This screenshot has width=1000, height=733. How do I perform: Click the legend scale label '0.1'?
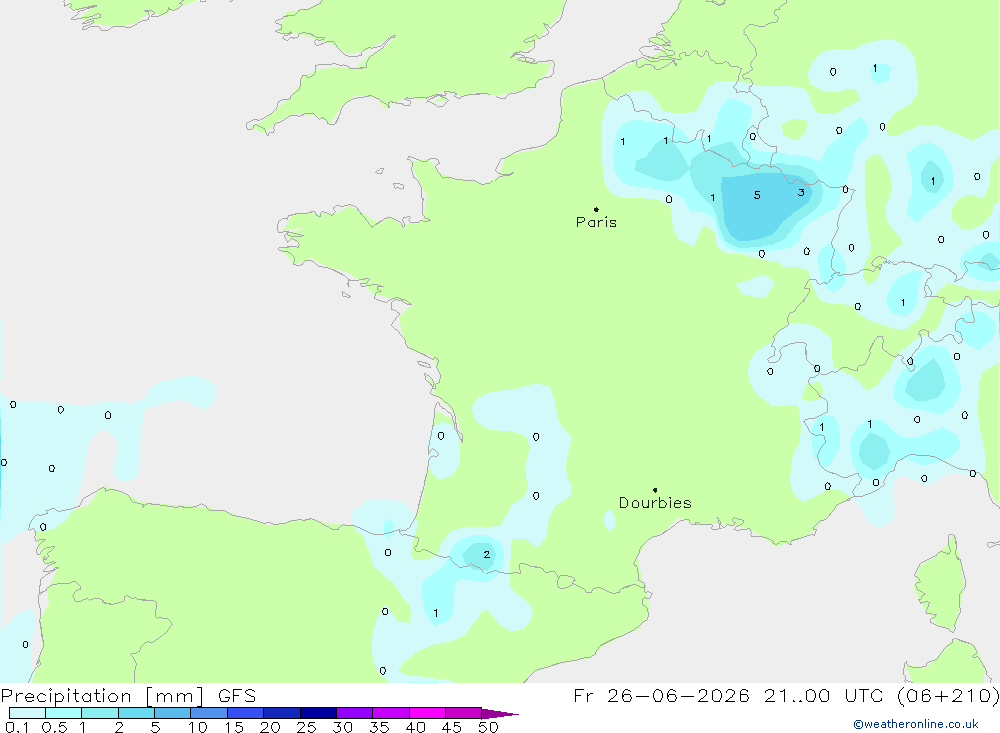click(x=17, y=727)
